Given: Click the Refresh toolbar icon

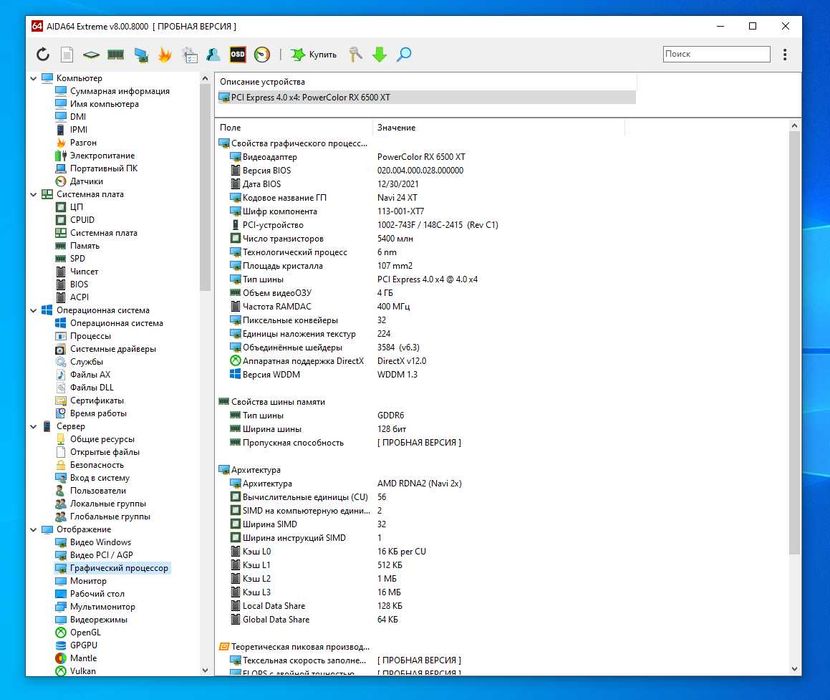Looking at the screenshot, I should pyautogui.click(x=43, y=54).
